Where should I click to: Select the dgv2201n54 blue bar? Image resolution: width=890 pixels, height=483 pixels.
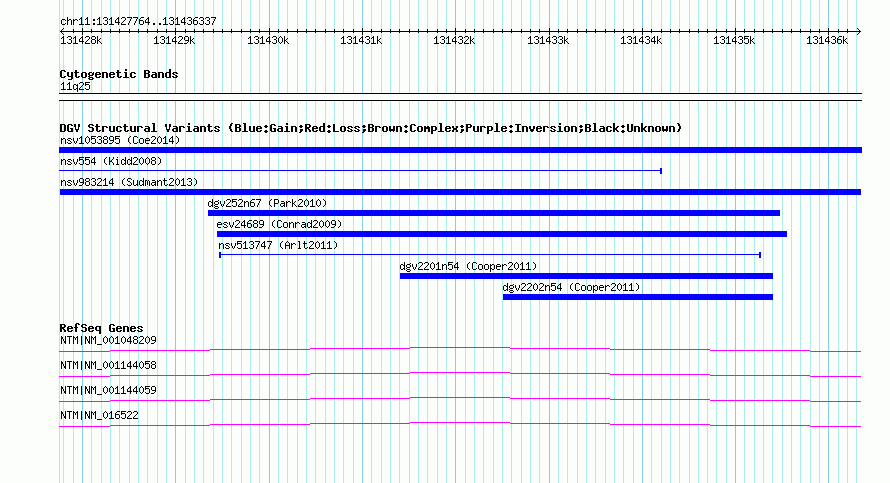[586, 276]
